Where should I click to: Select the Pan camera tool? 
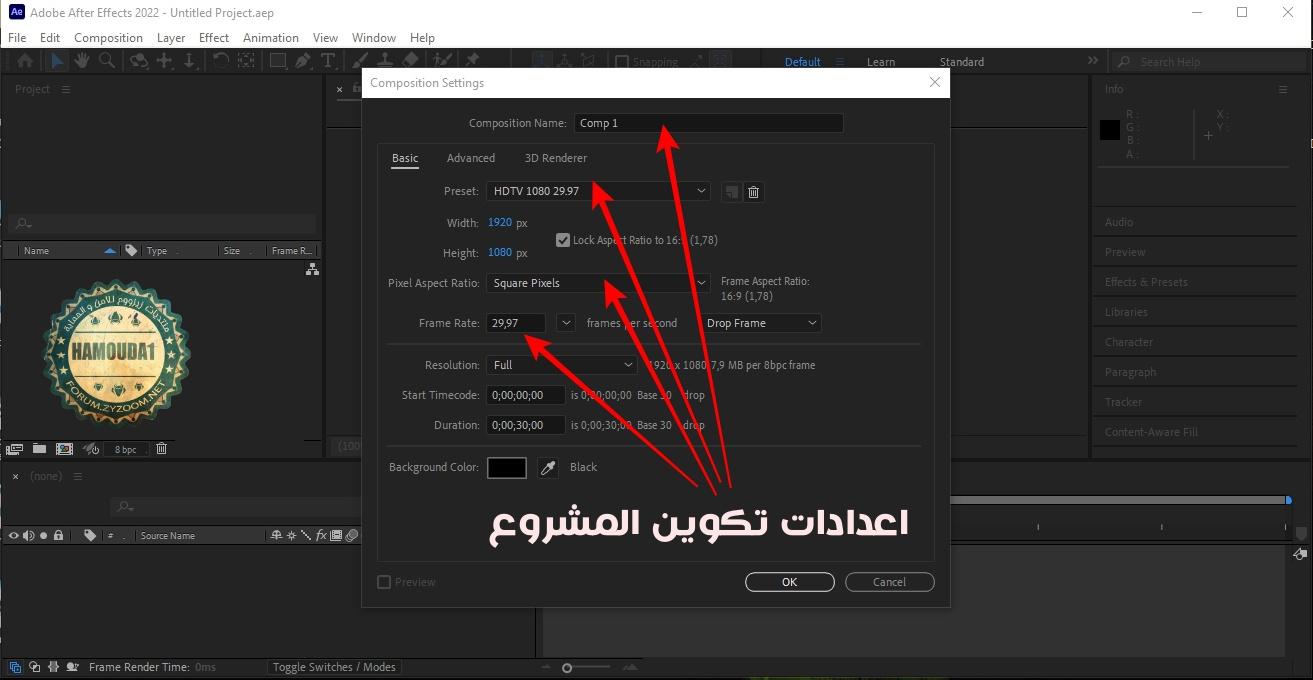tap(165, 61)
